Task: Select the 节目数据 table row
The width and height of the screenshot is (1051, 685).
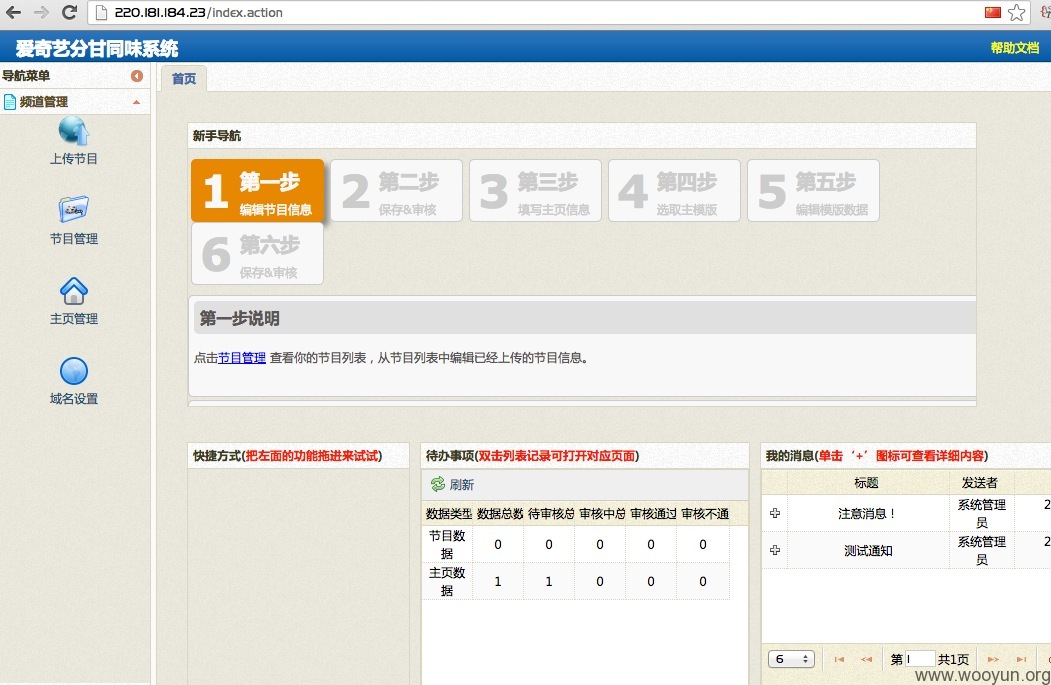Action: tap(576, 544)
